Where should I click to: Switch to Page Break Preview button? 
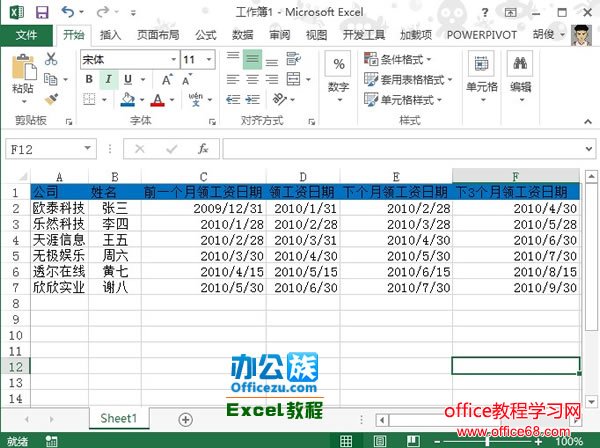[413, 441]
